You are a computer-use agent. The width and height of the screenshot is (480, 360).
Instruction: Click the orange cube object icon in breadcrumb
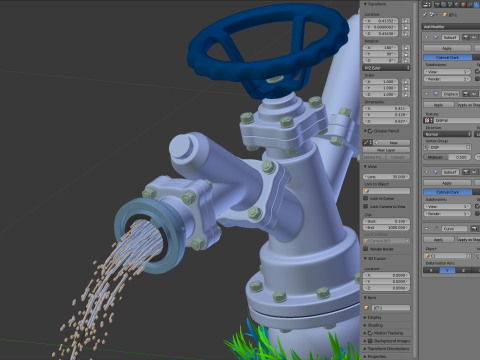(x=445, y=15)
